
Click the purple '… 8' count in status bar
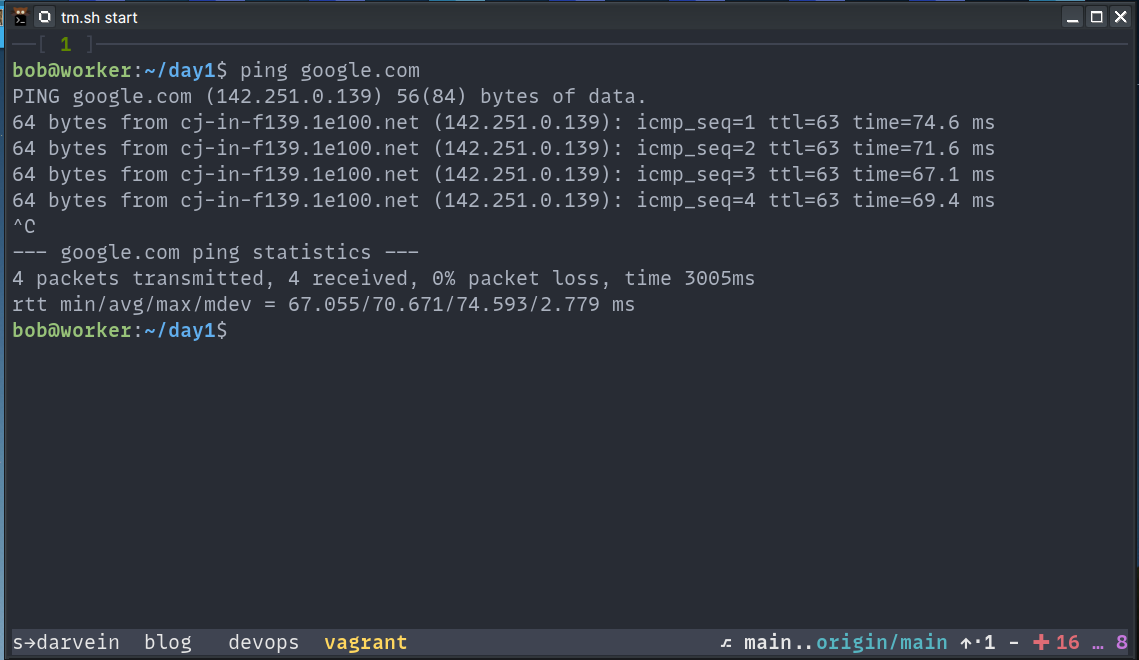pos(1110,643)
